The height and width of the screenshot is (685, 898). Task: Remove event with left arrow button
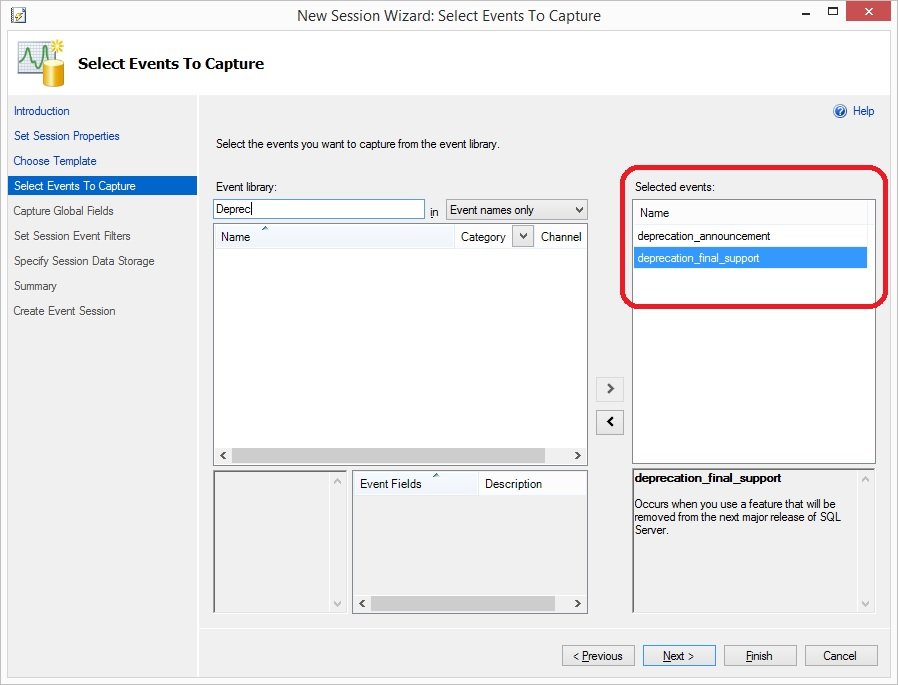coord(610,422)
